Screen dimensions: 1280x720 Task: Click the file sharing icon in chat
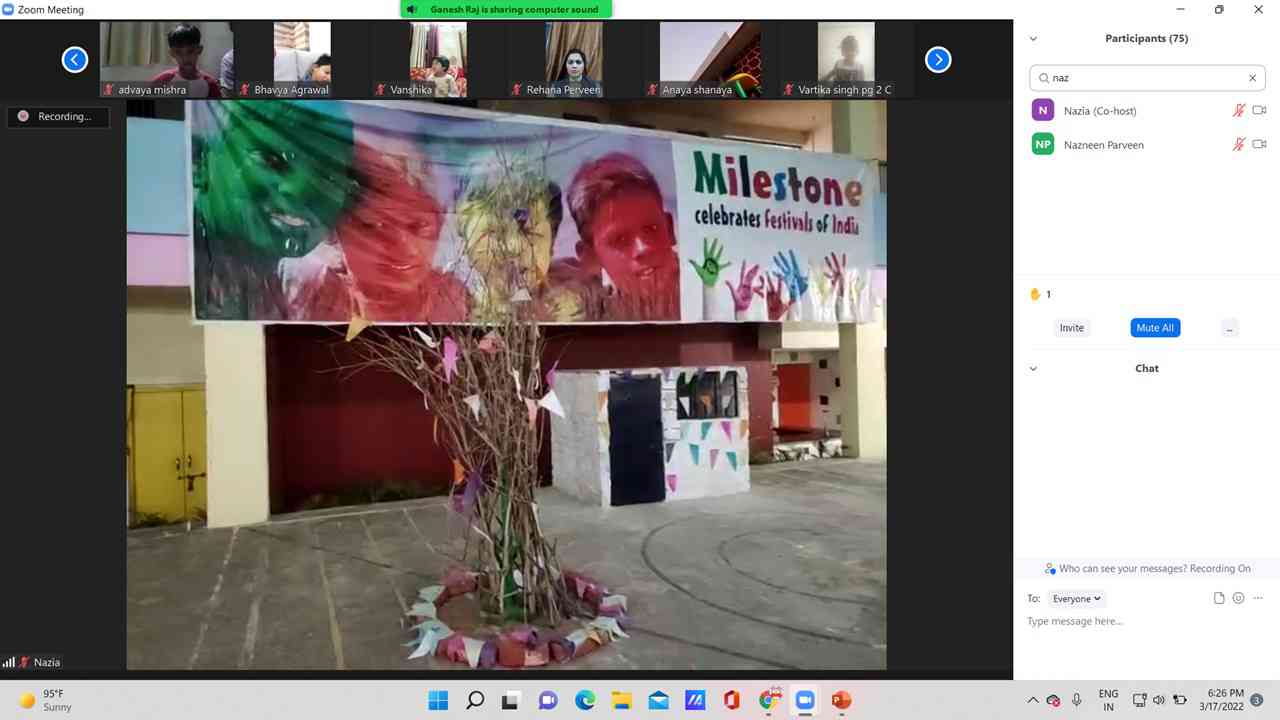1219,597
